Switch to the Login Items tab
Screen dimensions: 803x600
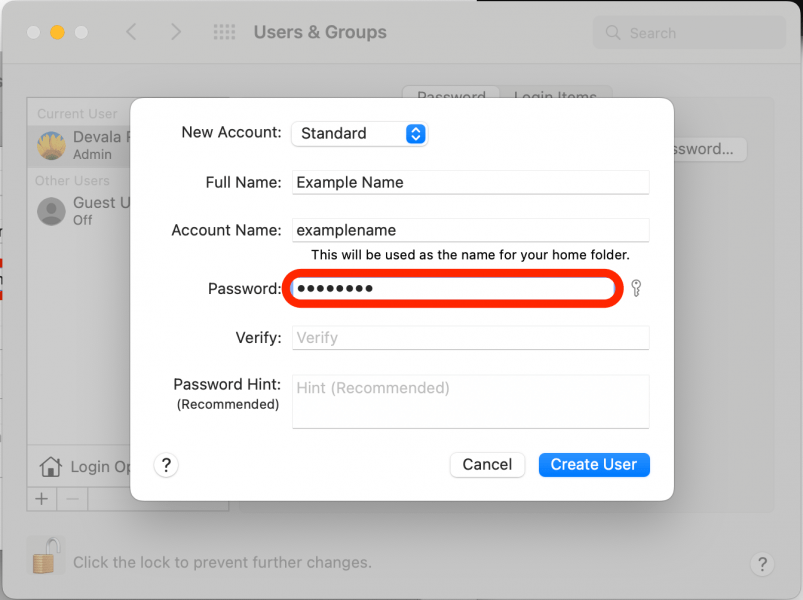(556, 97)
